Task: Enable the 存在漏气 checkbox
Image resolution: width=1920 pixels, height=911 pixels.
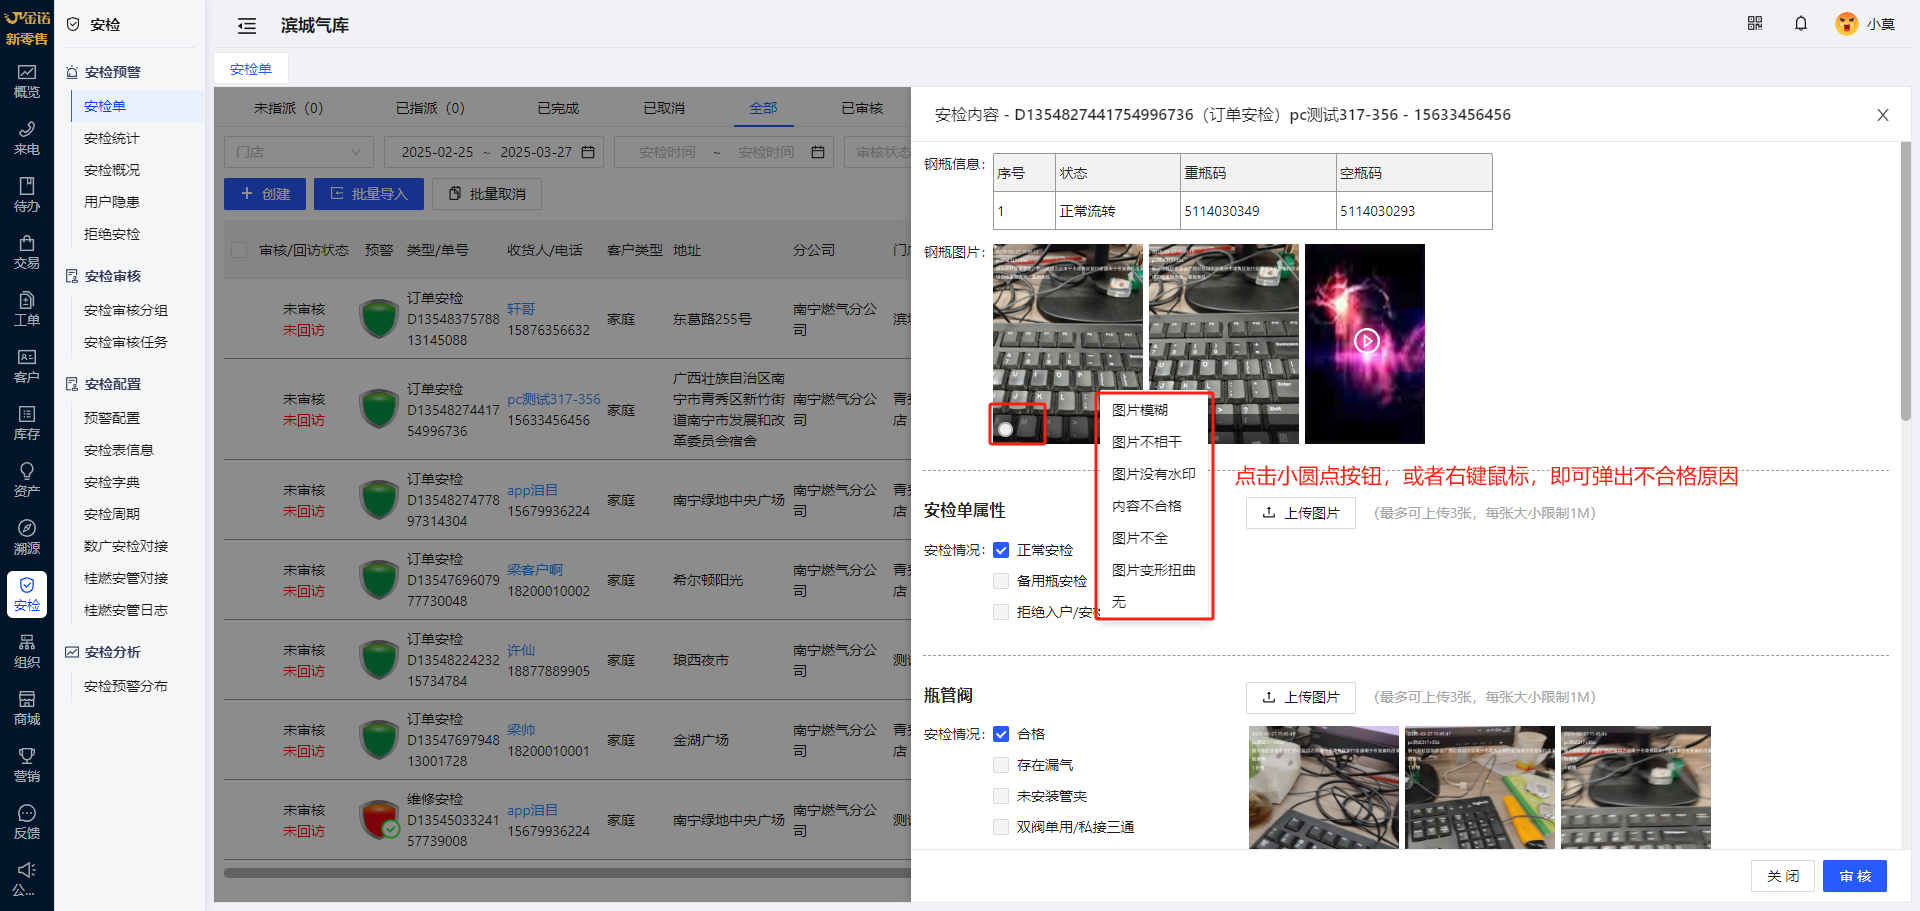Action: coord(1001,765)
